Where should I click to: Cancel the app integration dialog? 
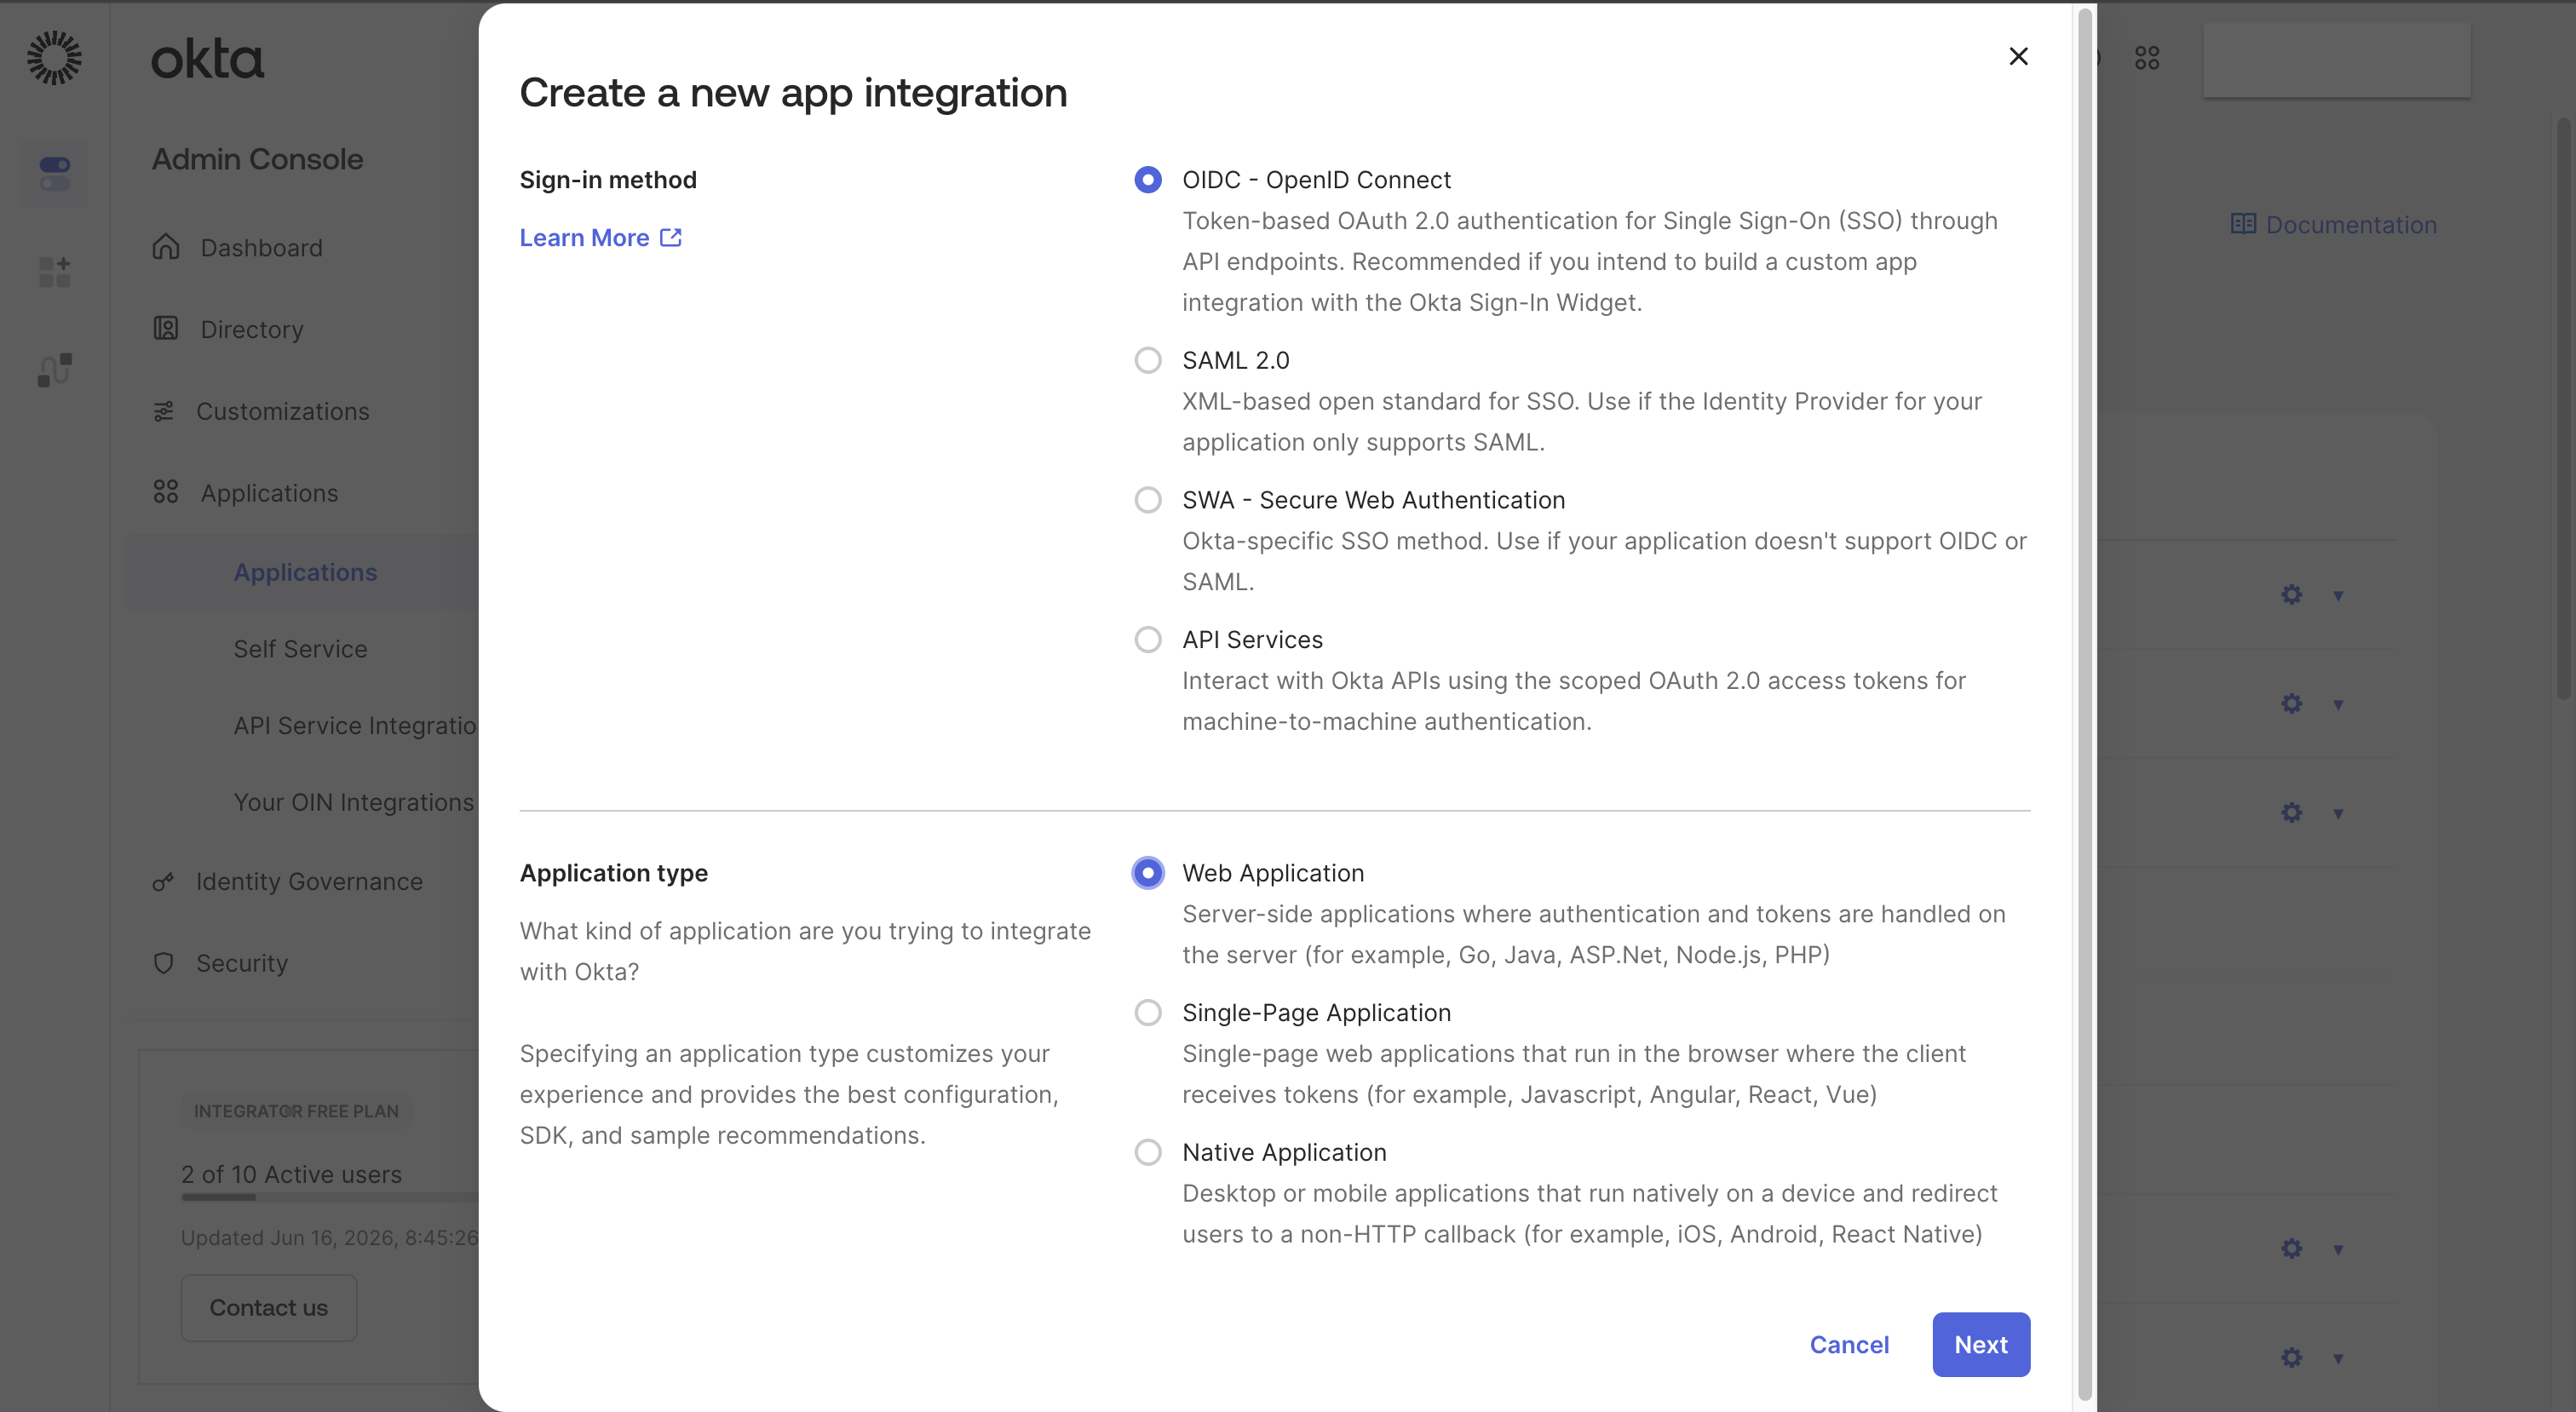tap(1849, 1345)
